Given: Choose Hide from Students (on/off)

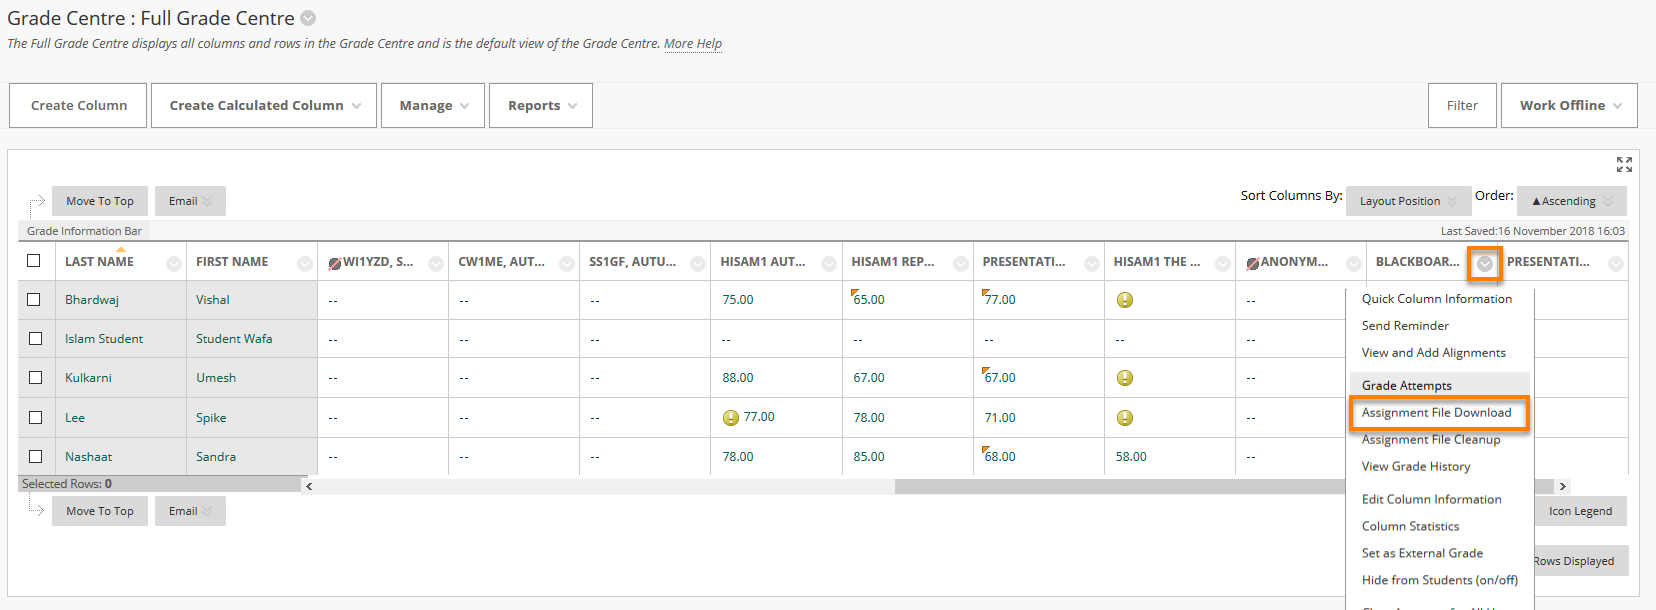Looking at the screenshot, I should [1440, 580].
